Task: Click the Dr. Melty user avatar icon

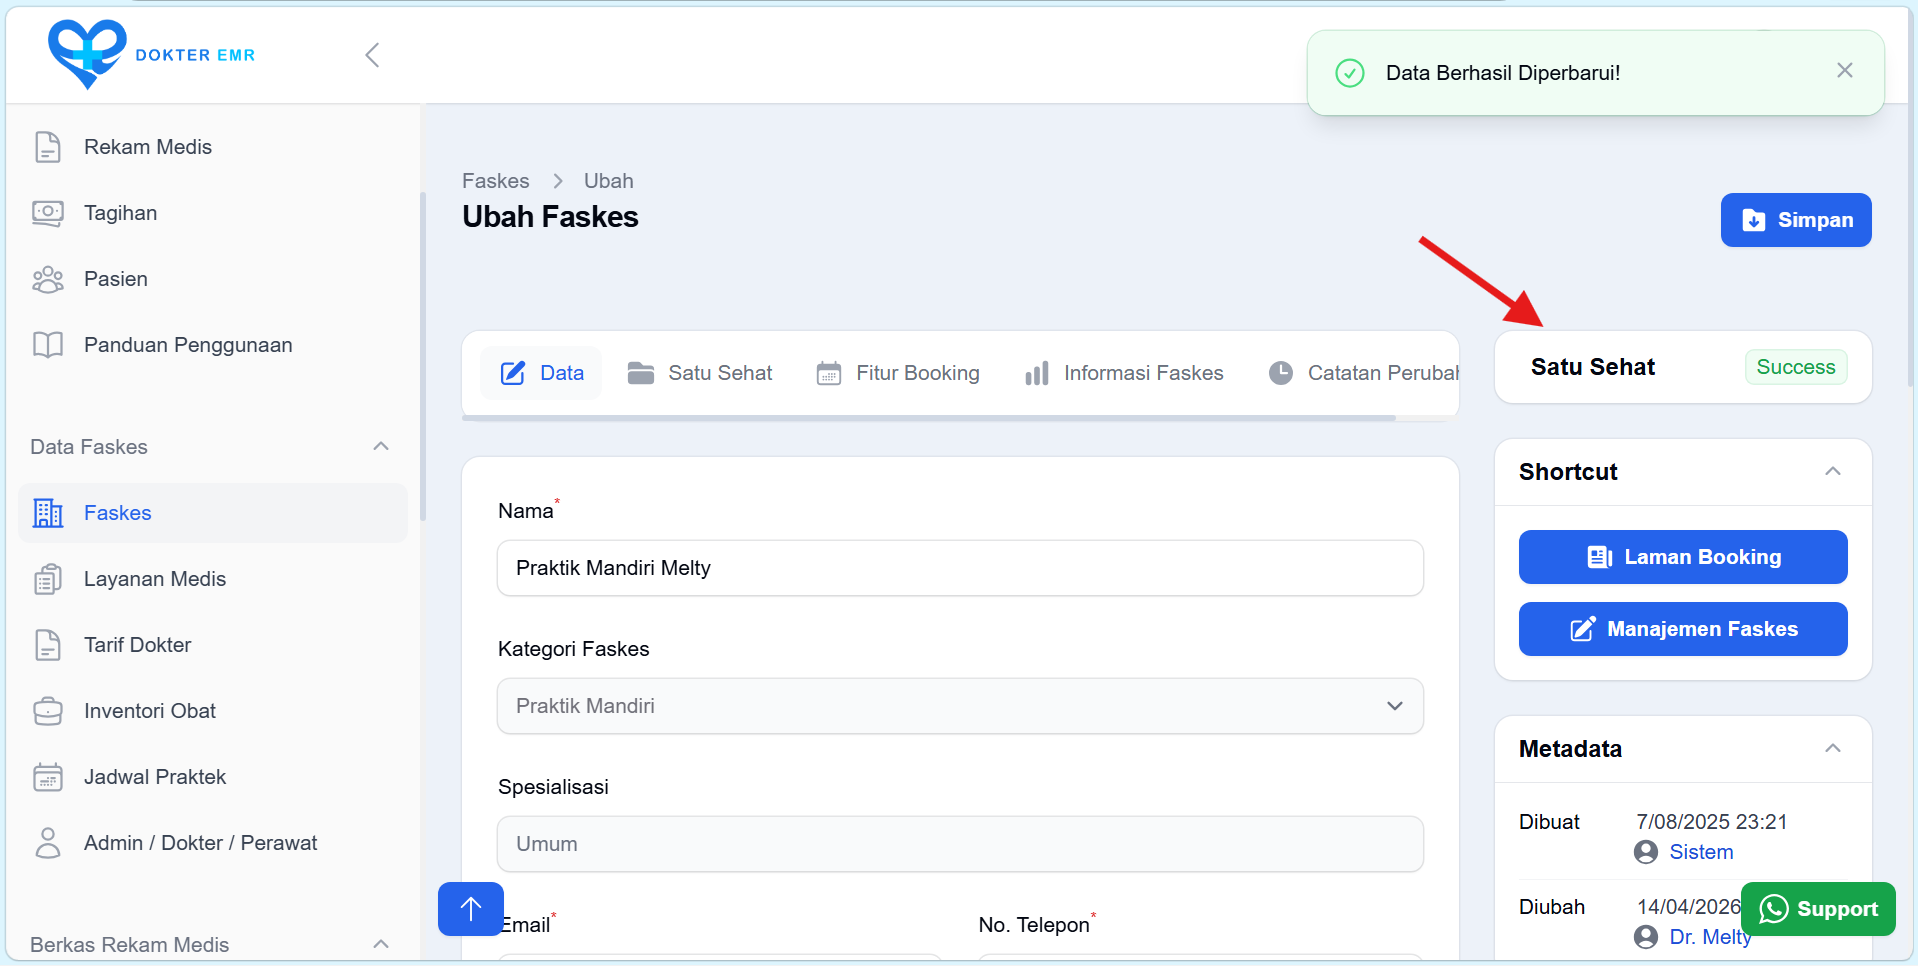Action: click(x=1646, y=937)
